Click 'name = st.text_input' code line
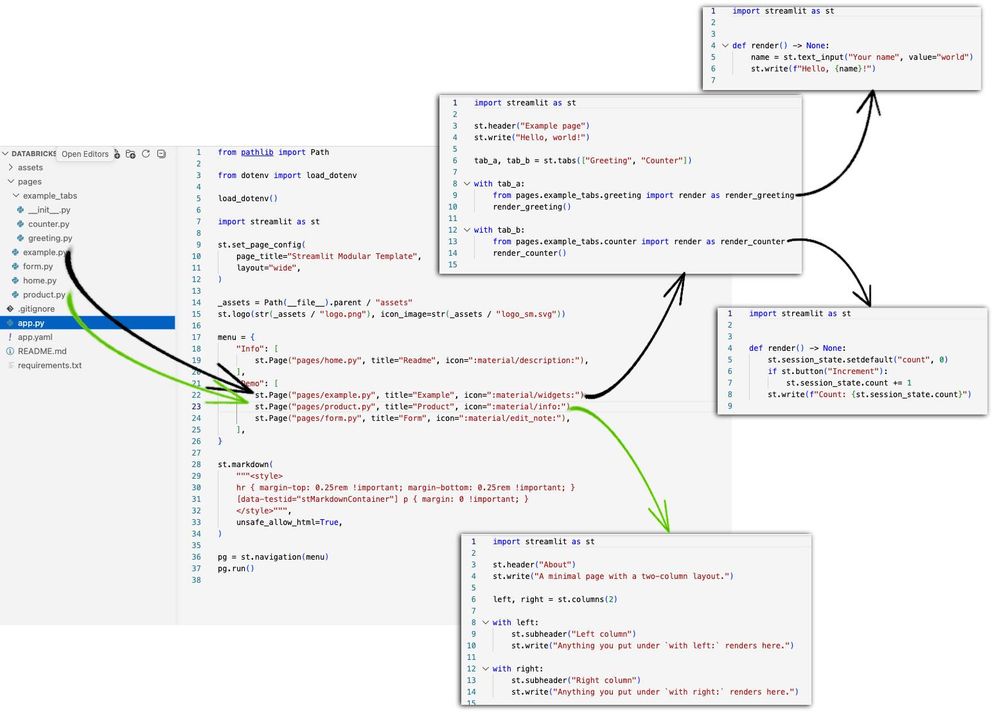999x712 pixels. click(861, 57)
